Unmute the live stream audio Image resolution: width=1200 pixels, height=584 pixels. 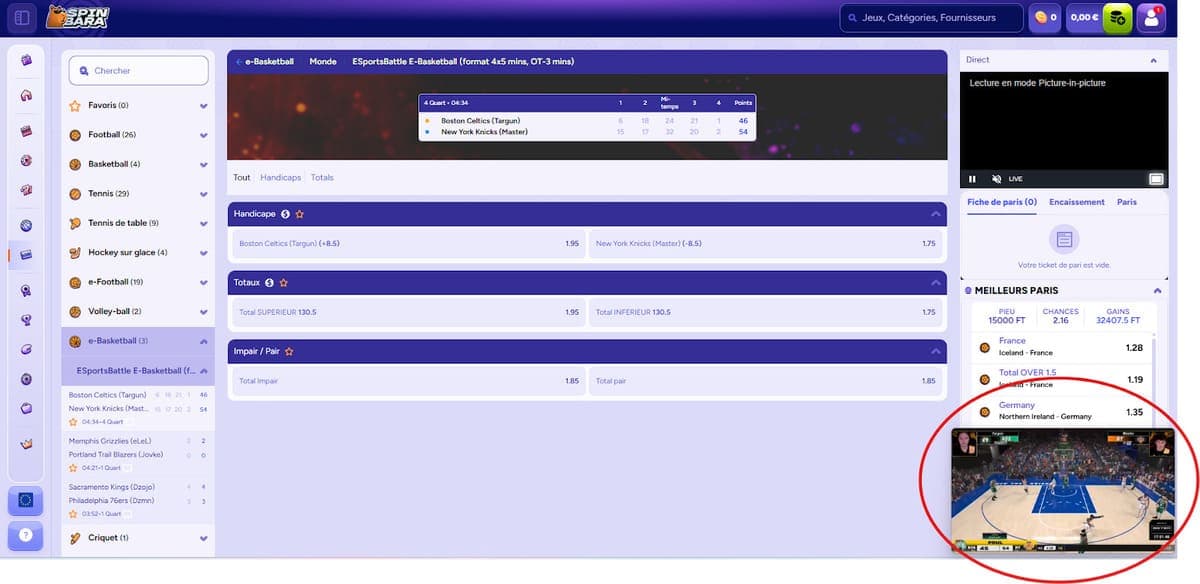[996, 179]
